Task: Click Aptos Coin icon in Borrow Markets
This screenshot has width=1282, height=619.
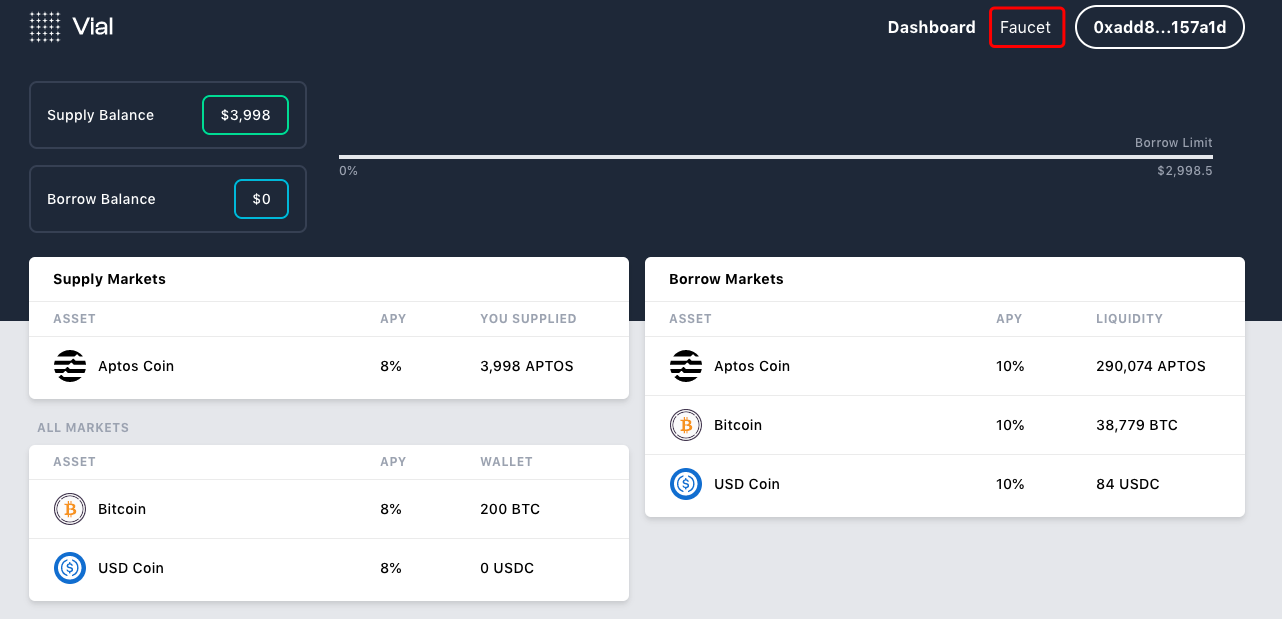Action: (686, 367)
